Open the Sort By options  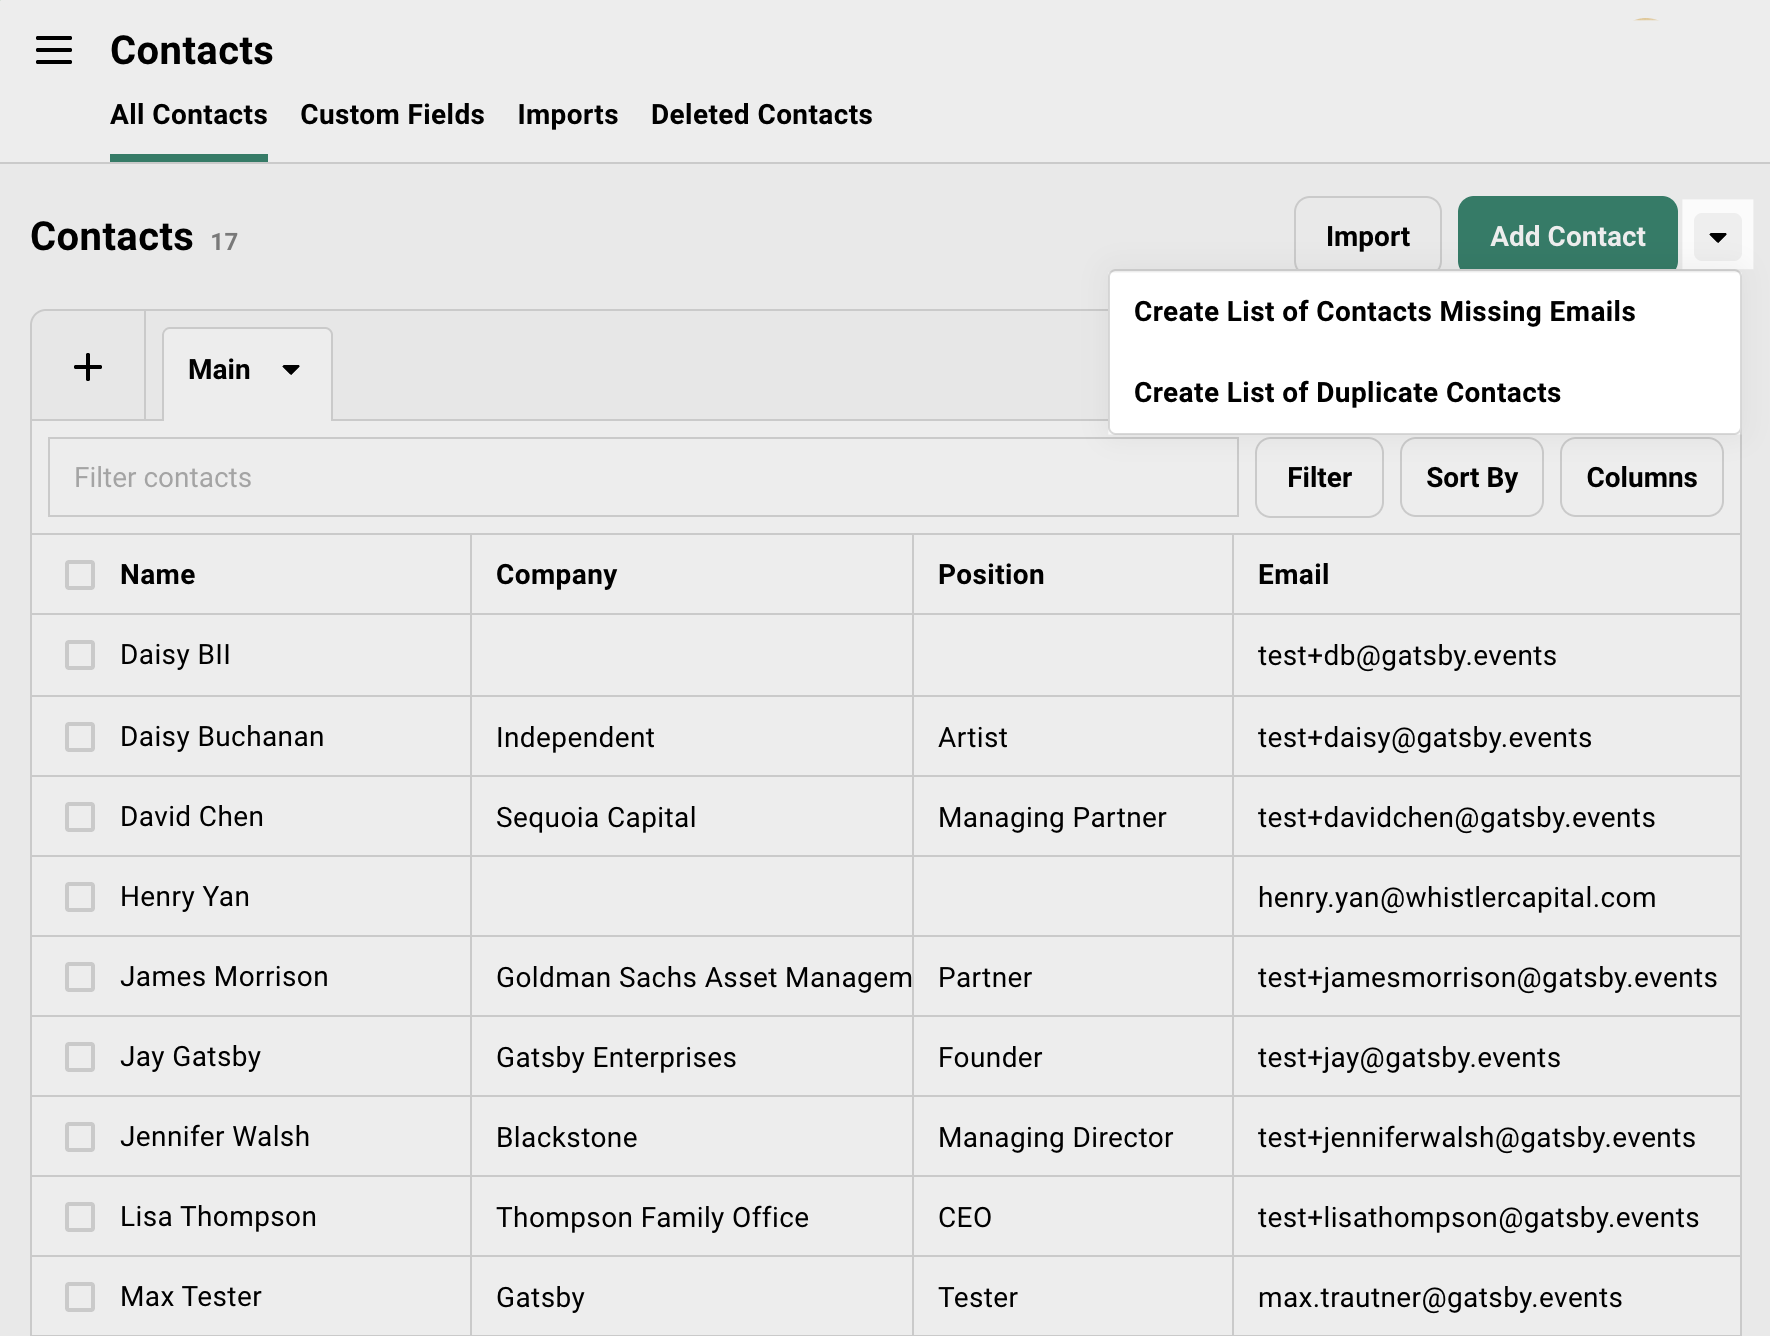(x=1470, y=477)
